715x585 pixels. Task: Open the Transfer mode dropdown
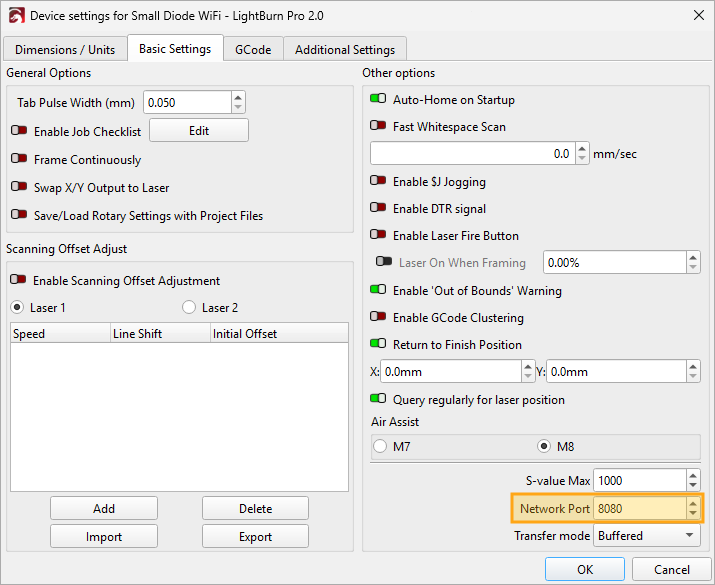point(647,536)
